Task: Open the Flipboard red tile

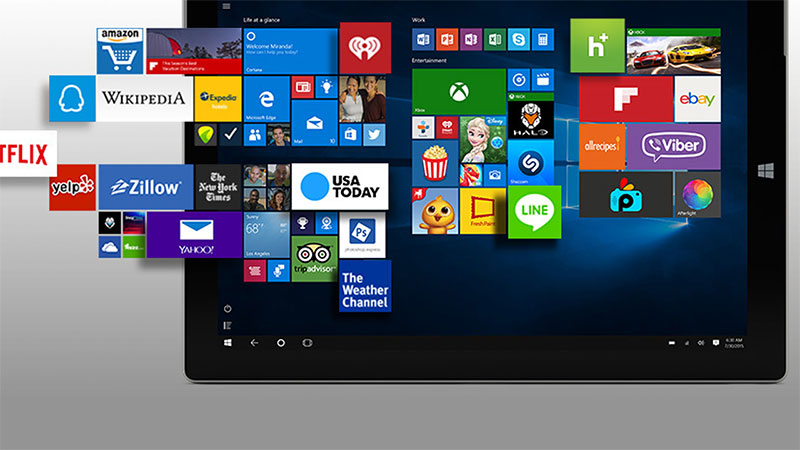Action: click(625, 99)
